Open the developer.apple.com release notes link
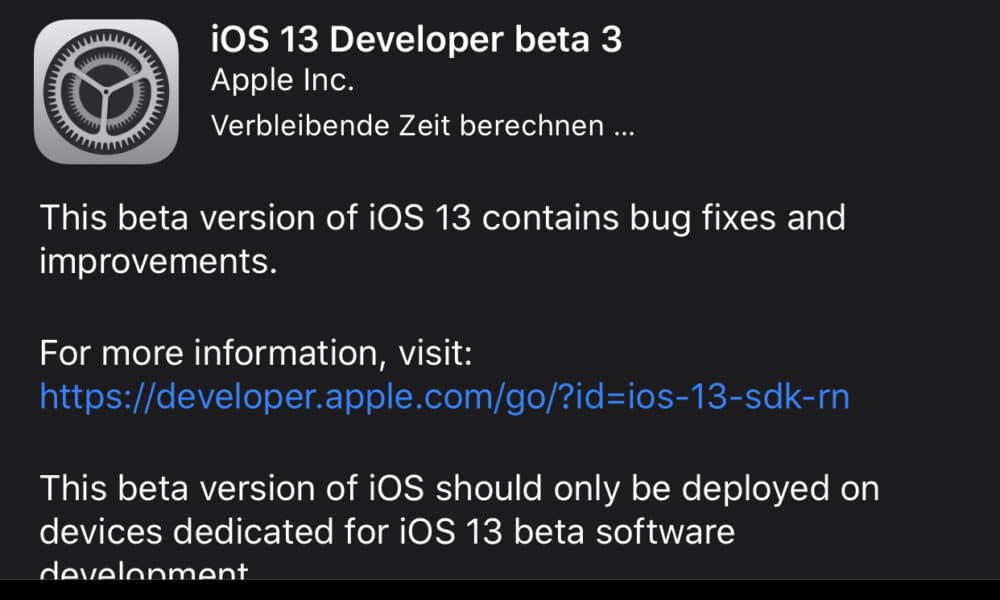The height and width of the screenshot is (600, 1000). (445, 397)
